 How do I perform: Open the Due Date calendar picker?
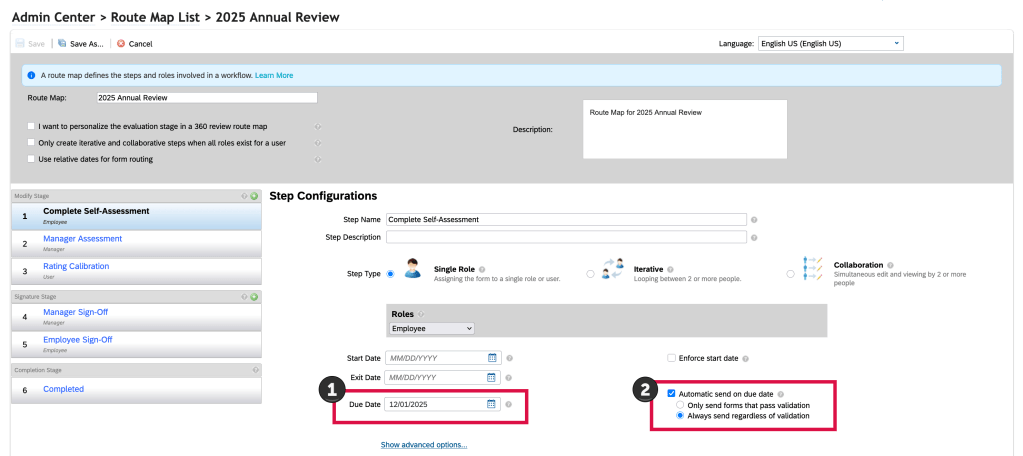tap(492, 404)
